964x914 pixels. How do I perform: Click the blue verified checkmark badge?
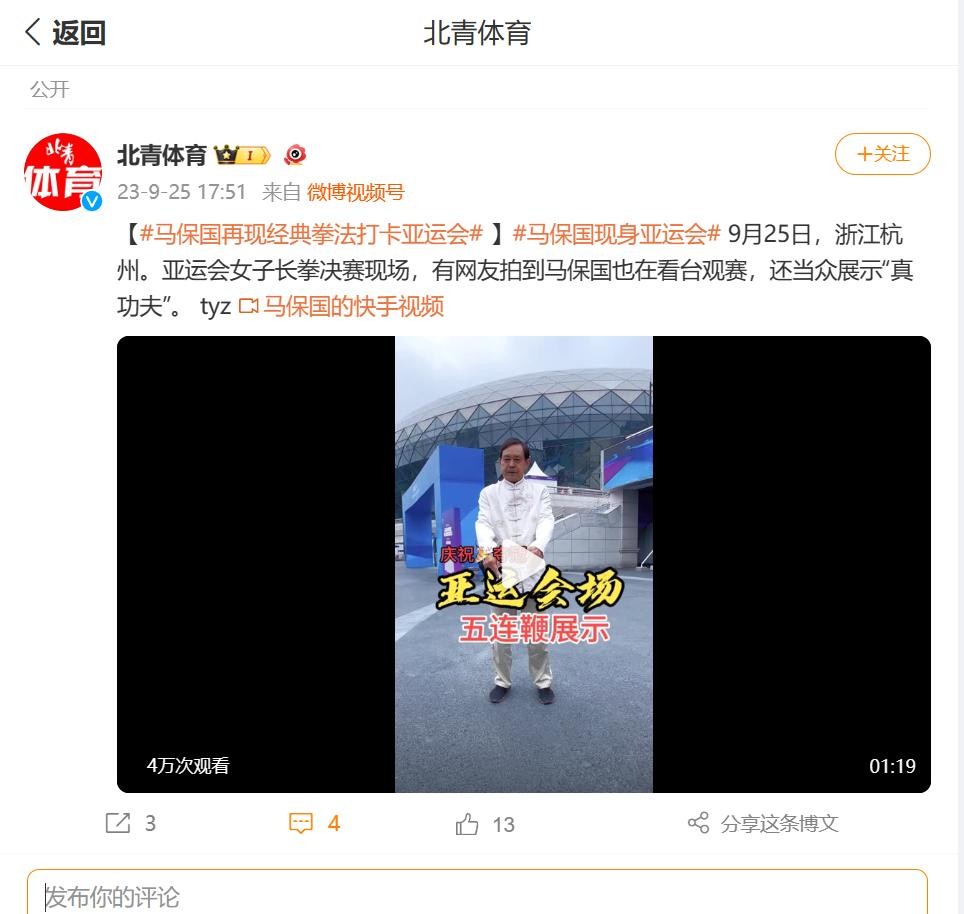pyautogui.click(x=92, y=200)
